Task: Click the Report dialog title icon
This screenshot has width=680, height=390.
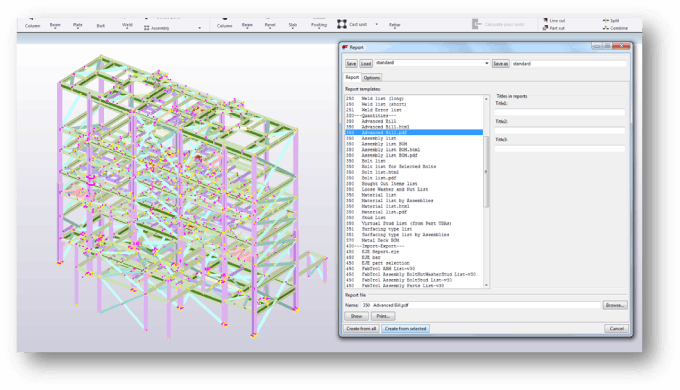Action: point(345,47)
